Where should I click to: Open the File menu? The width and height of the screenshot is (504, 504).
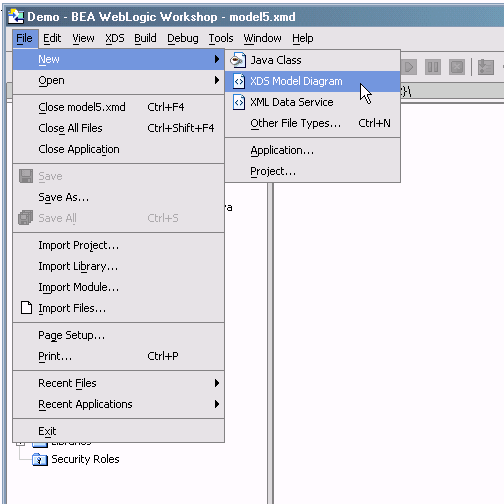(x=25, y=38)
